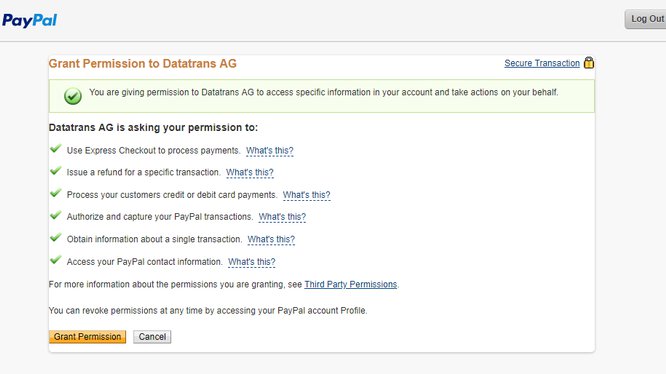Click 'Process your customers credit or debit card payments.'
Image resolution: width=666 pixels, height=374 pixels.
click(172, 195)
